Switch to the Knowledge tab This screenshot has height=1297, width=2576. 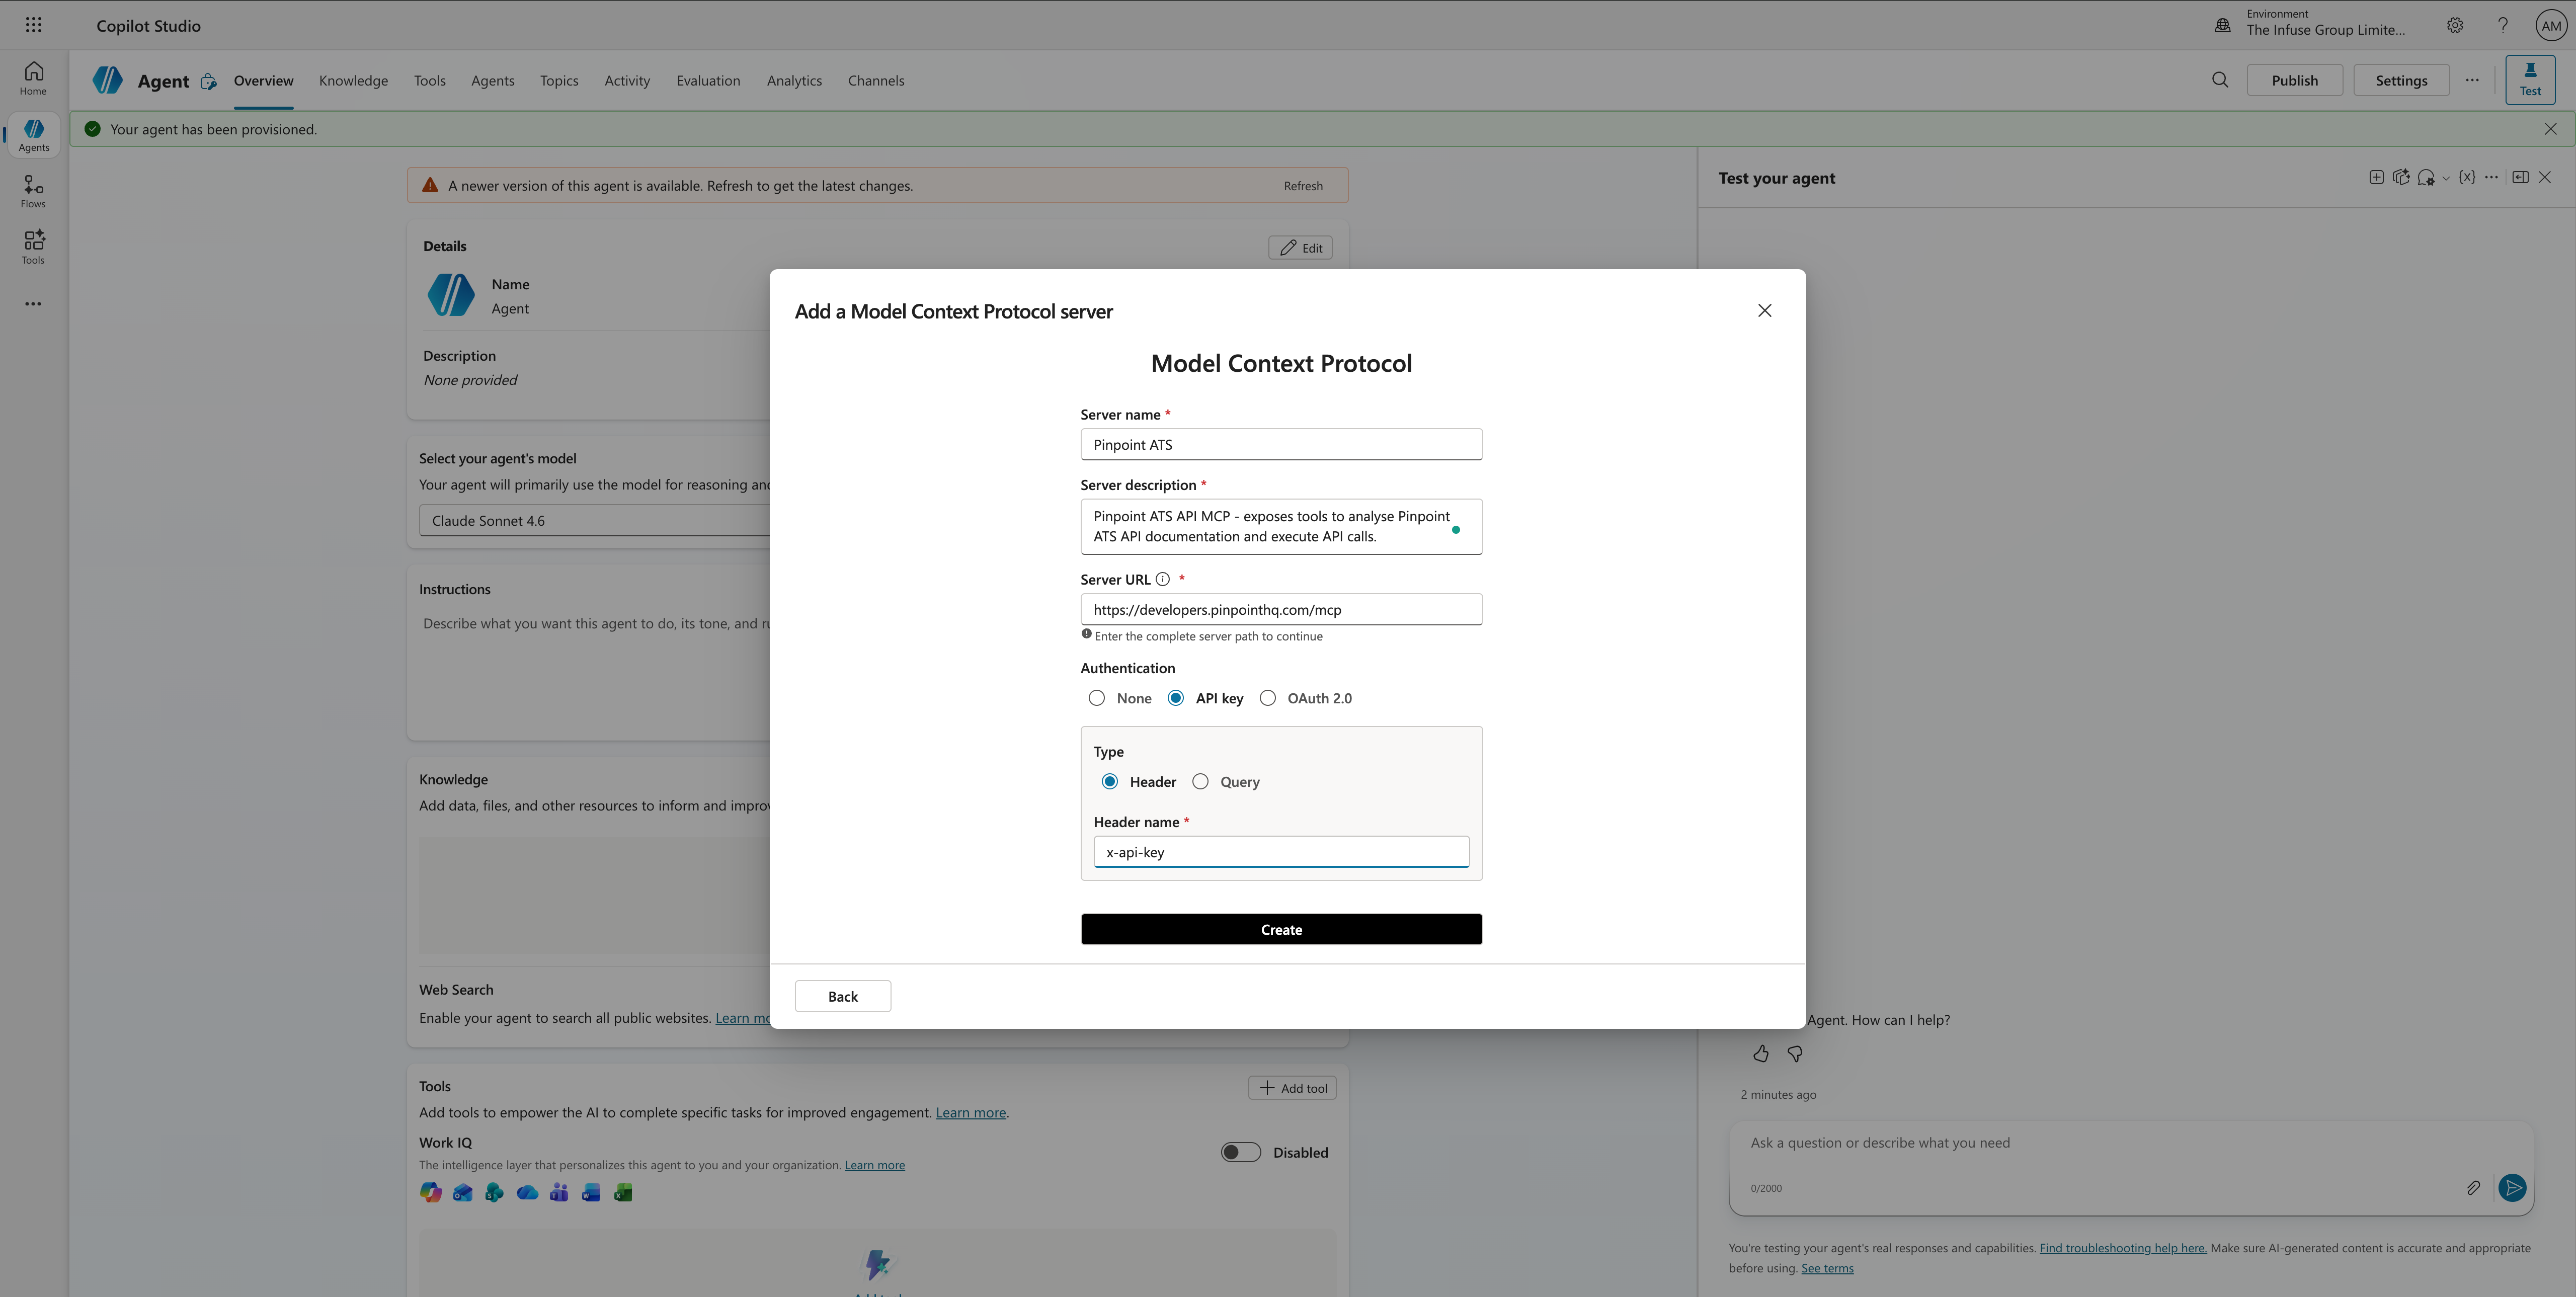pyautogui.click(x=353, y=80)
